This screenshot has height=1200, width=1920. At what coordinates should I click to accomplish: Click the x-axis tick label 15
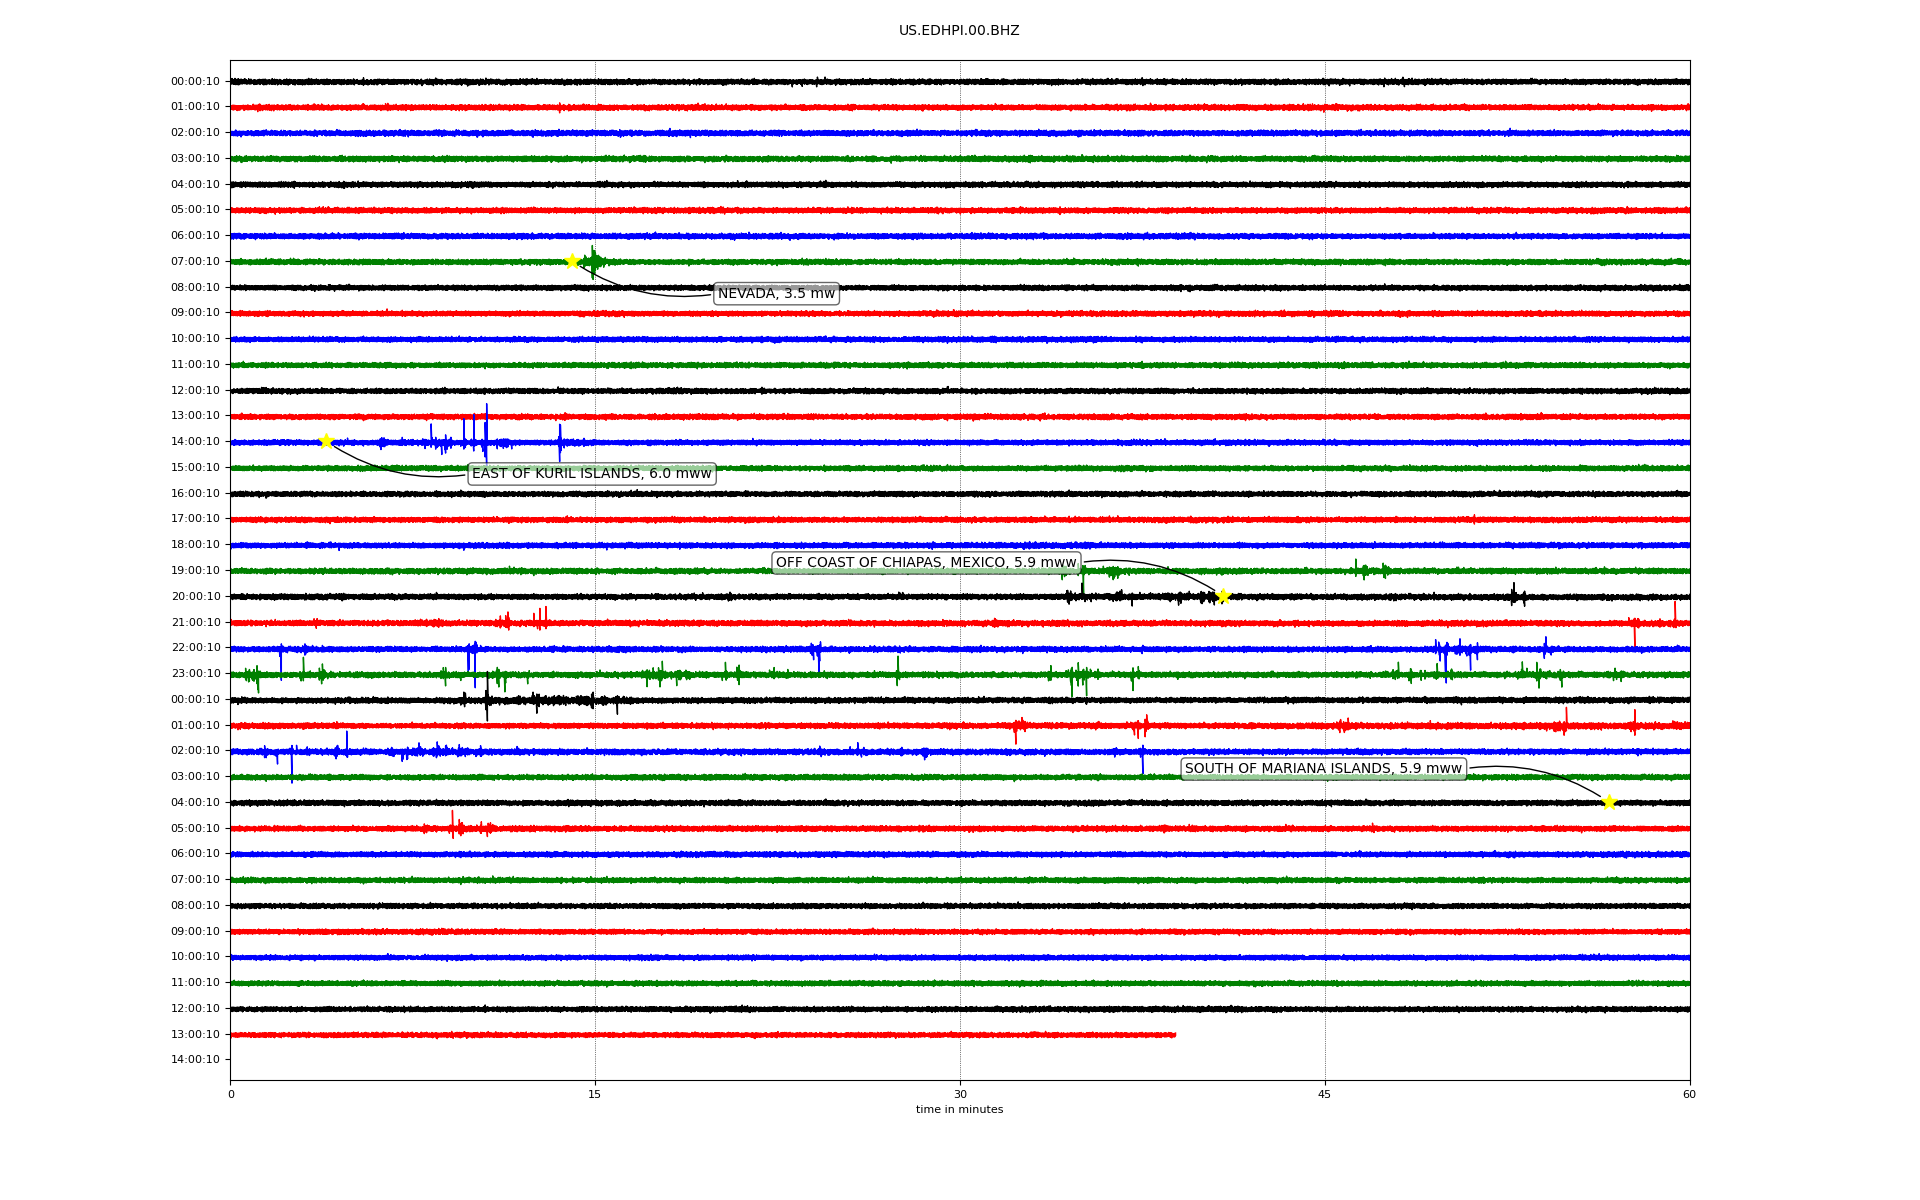(595, 1094)
